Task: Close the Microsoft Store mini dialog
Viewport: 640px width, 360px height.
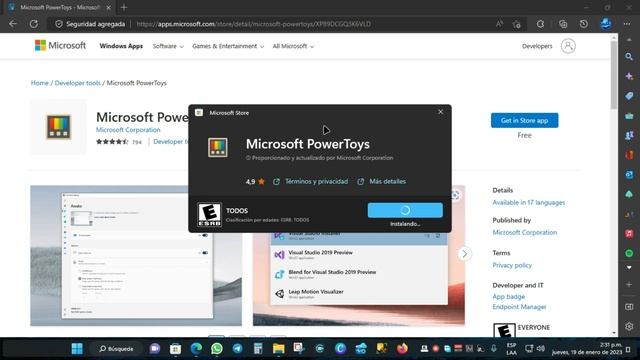Action: coord(440,112)
